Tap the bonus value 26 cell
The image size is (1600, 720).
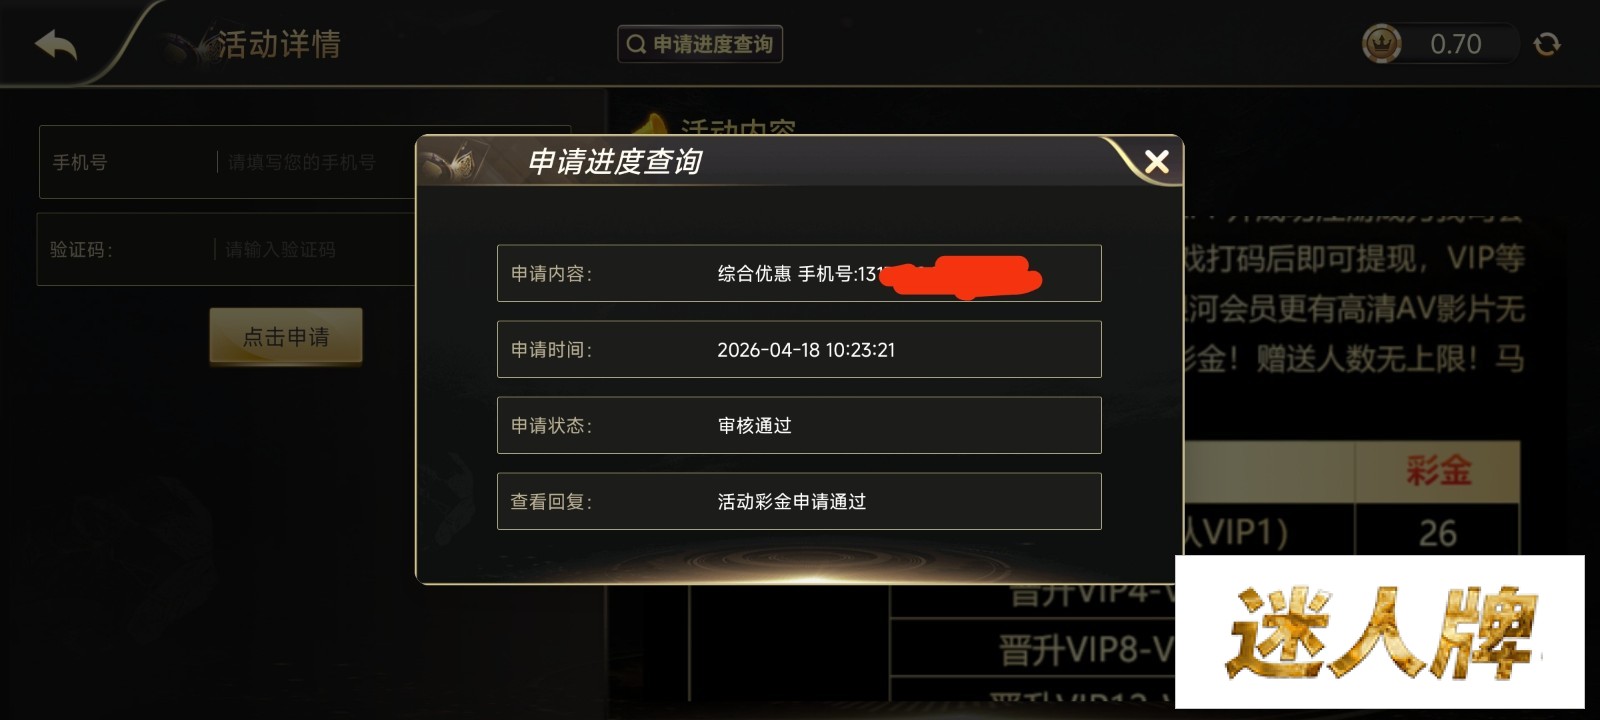pos(1438,532)
